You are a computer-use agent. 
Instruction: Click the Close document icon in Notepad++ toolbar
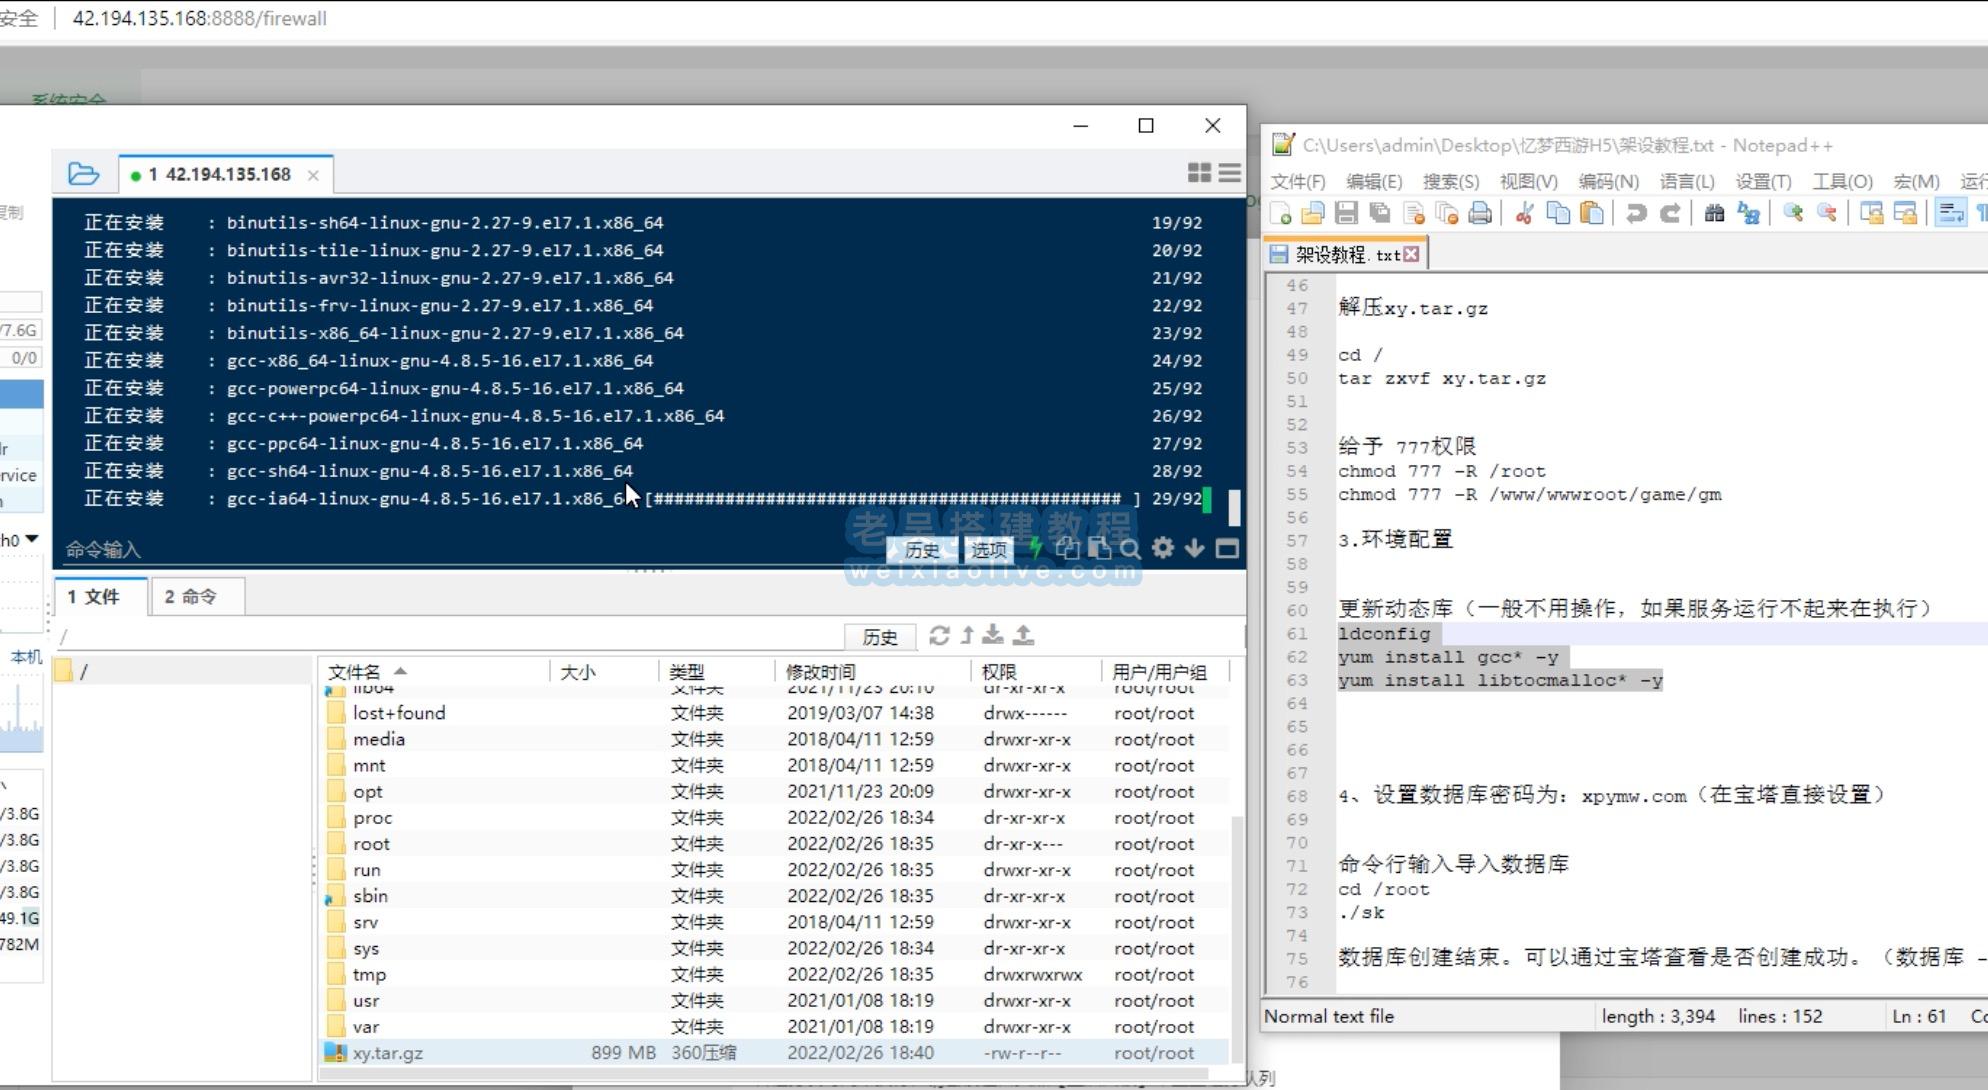click(1413, 213)
